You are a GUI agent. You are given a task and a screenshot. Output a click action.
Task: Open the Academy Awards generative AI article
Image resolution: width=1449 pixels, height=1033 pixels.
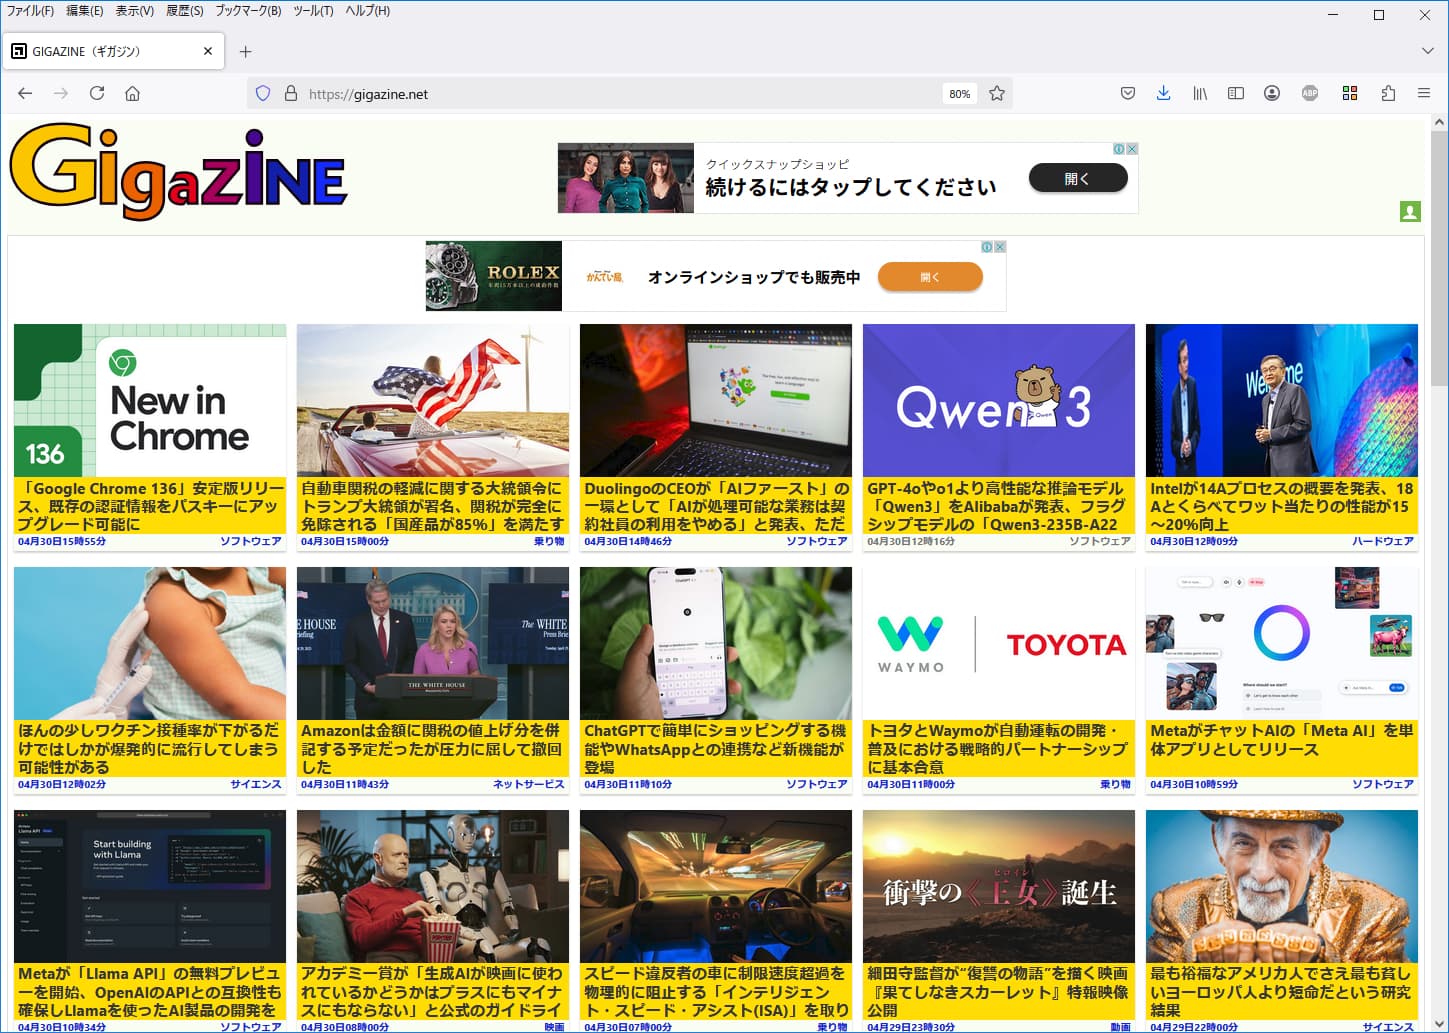coord(433,991)
